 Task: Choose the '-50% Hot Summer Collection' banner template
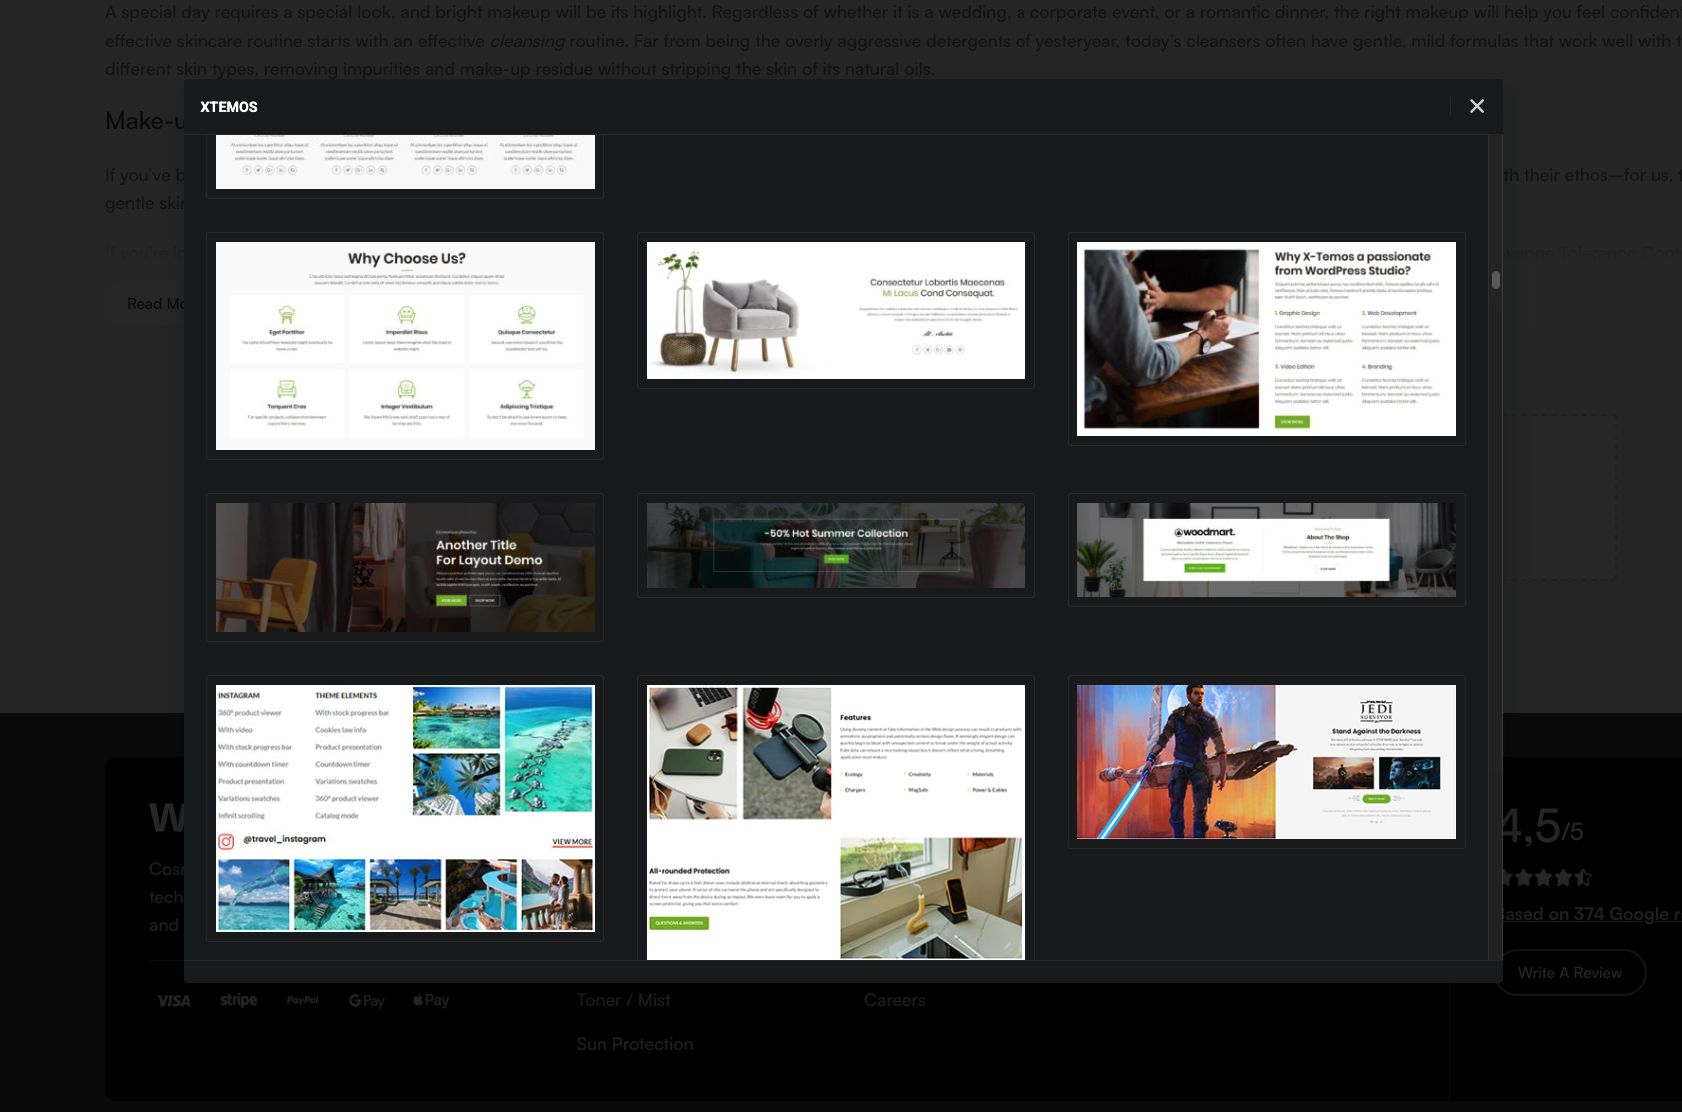coord(836,545)
